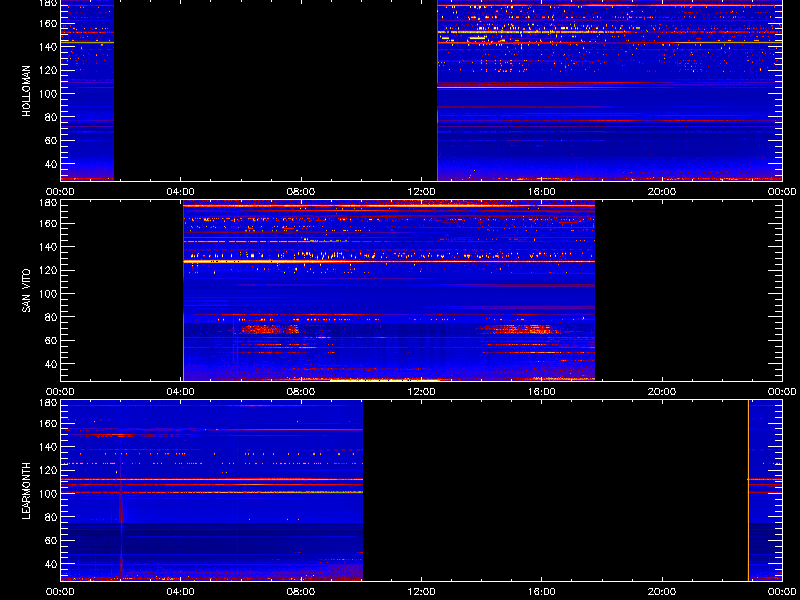Select the 160 frequency tick label on HOLLOMAN plot
The image size is (800, 600).
[x=50, y=23]
